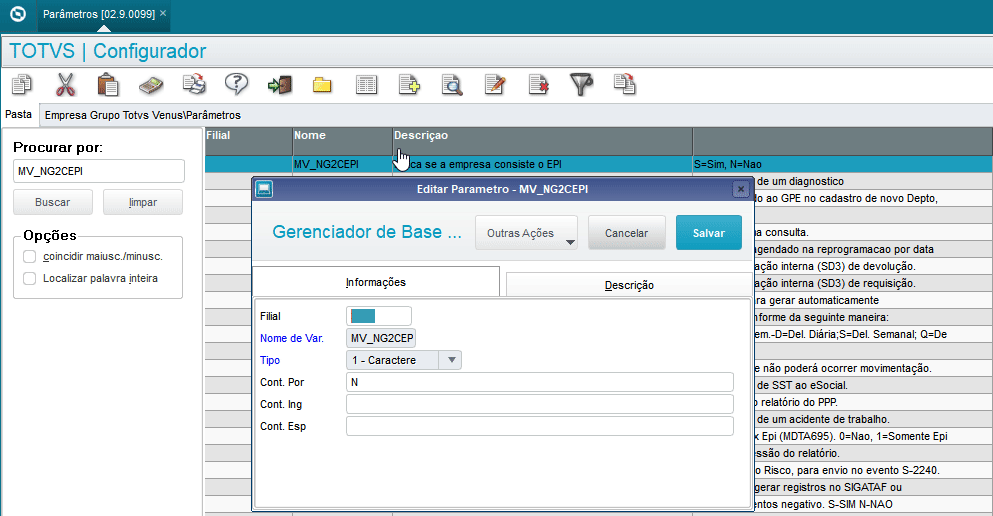Open the Outras Ações dropdown

(526, 233)
